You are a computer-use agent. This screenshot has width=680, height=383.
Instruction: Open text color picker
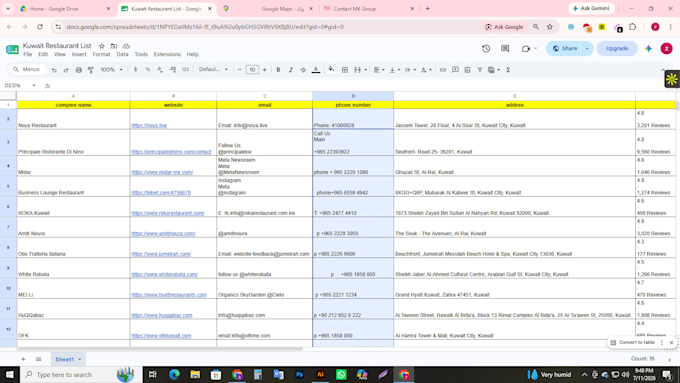pos(316,69)
